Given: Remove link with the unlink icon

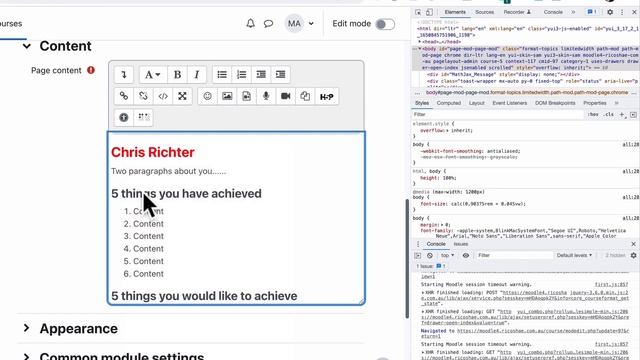Looking at the screenshot, I should pos(143,96).
